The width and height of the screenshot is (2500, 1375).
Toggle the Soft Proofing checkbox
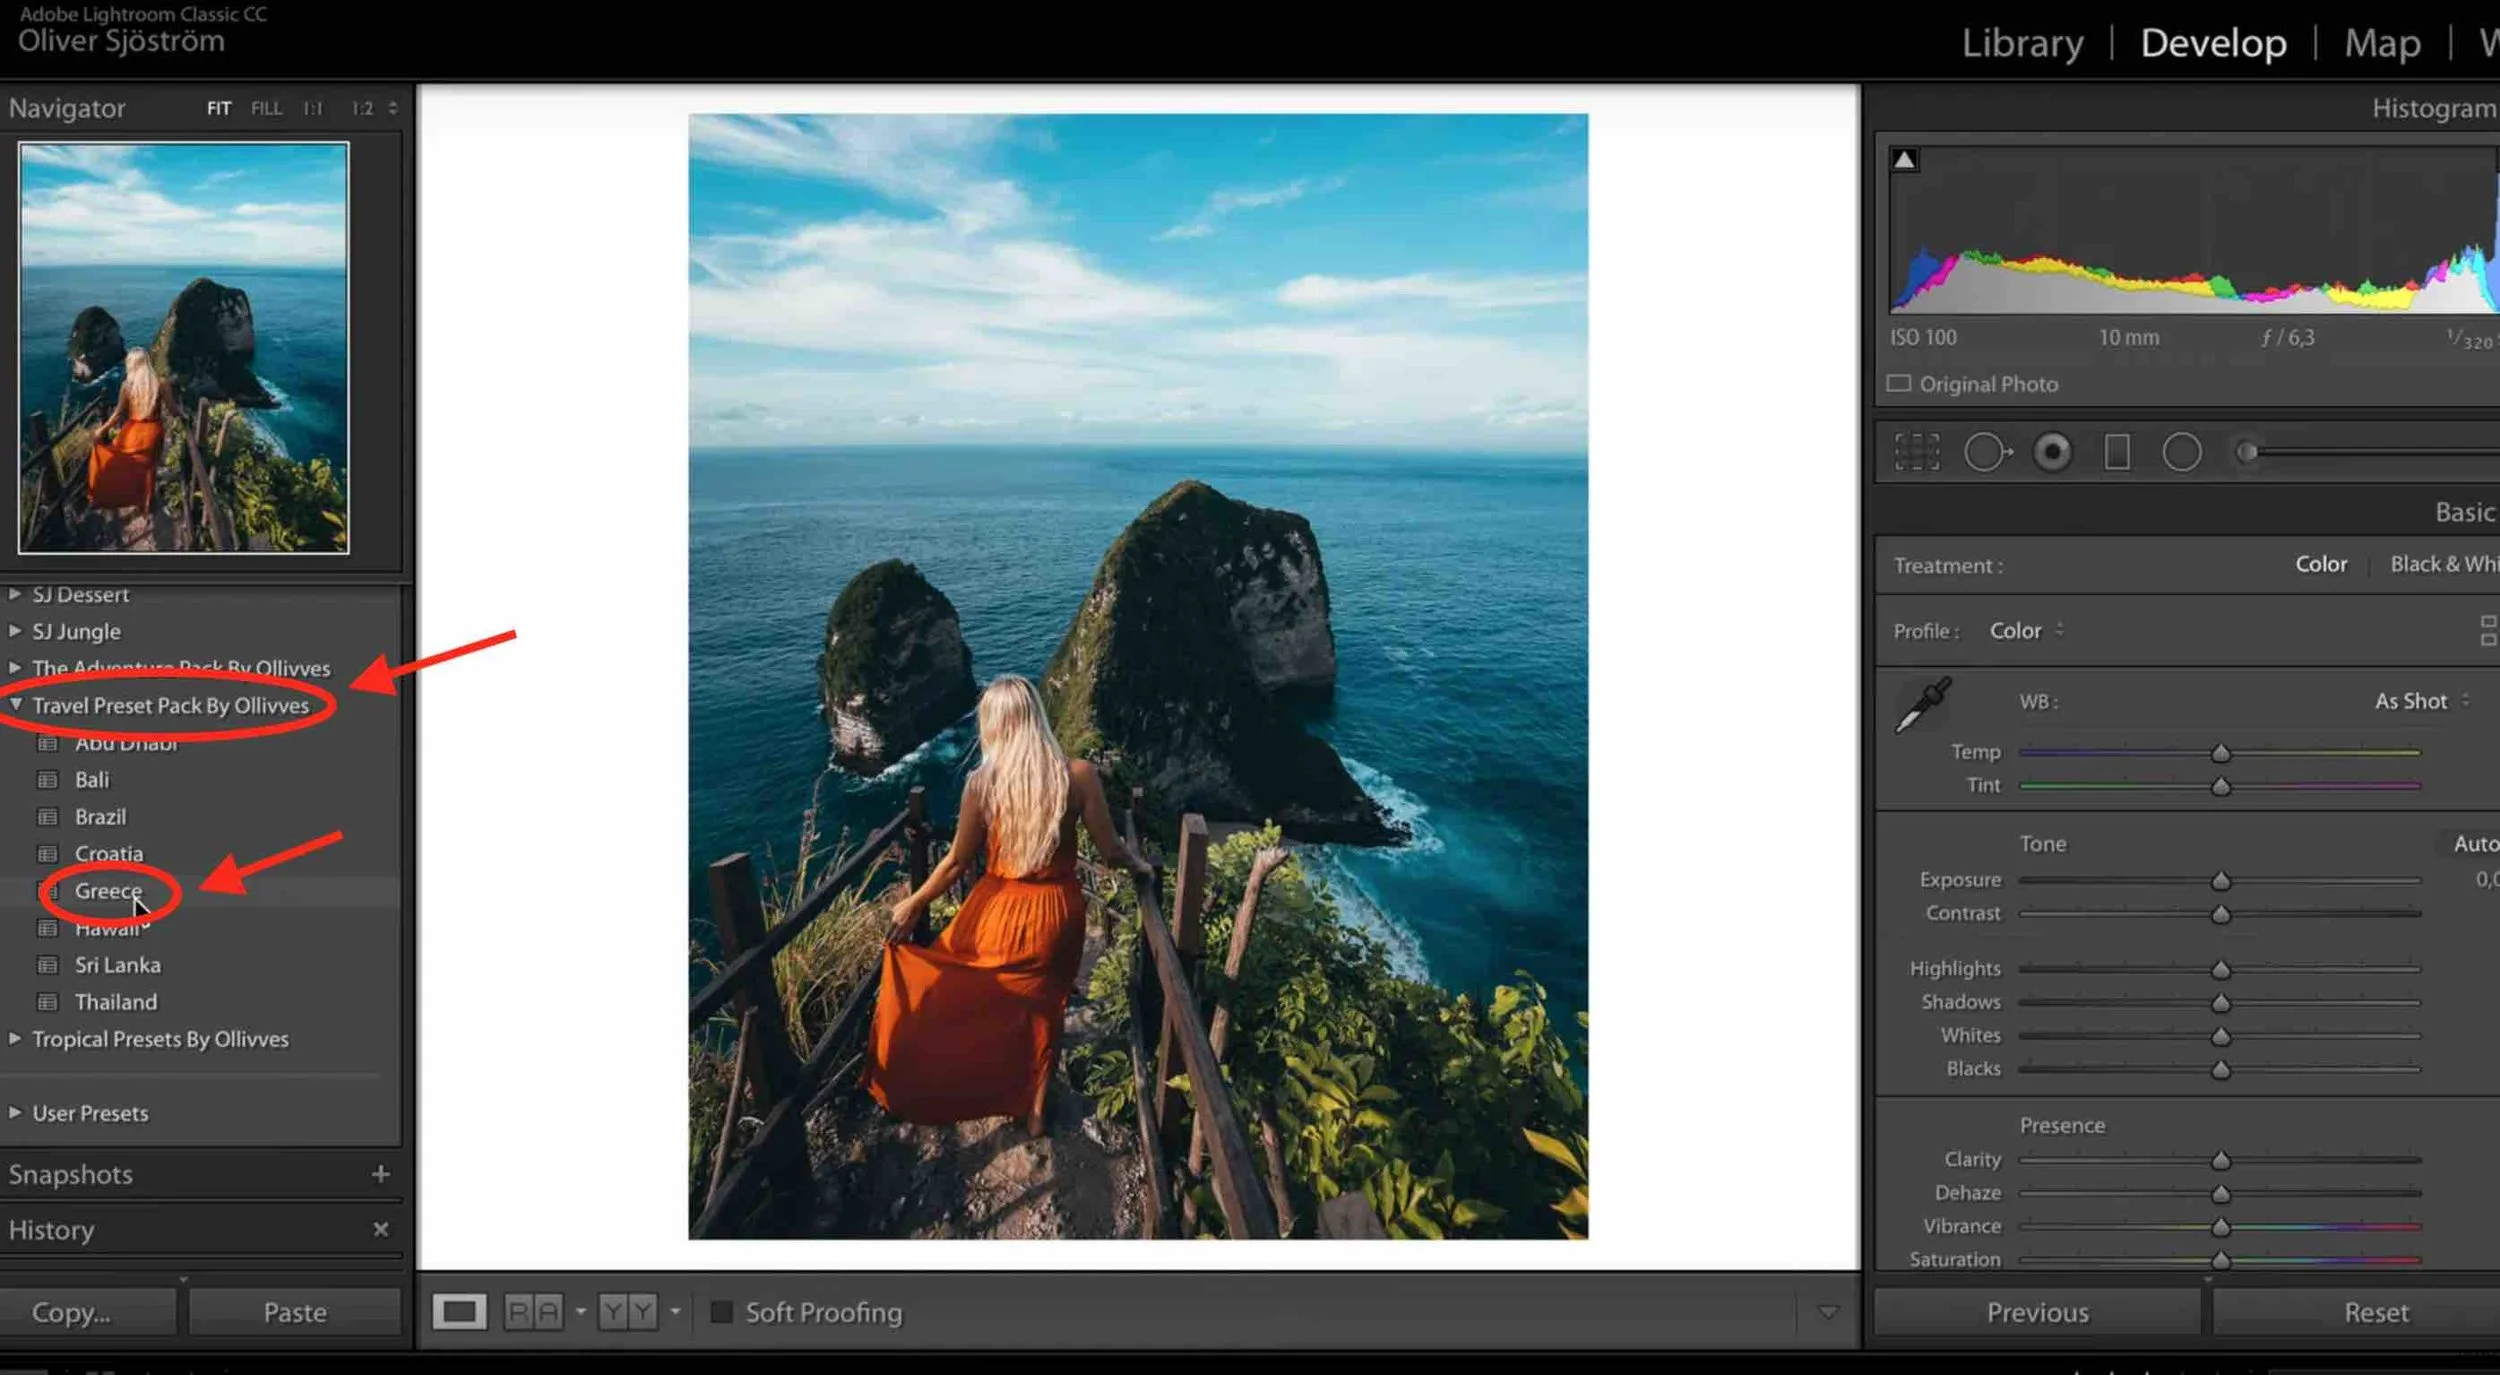pyautogui.click(x=720, y=1312)
